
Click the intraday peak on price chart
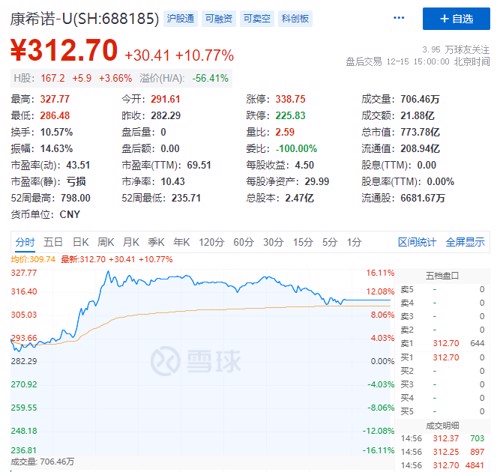tap(108, 272)
